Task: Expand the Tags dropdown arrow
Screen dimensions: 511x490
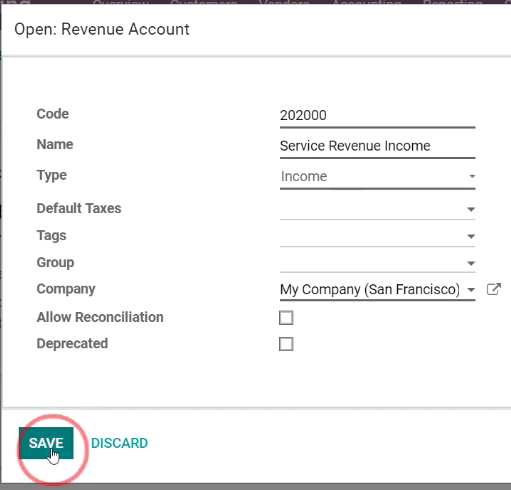Action: [471, 236]
